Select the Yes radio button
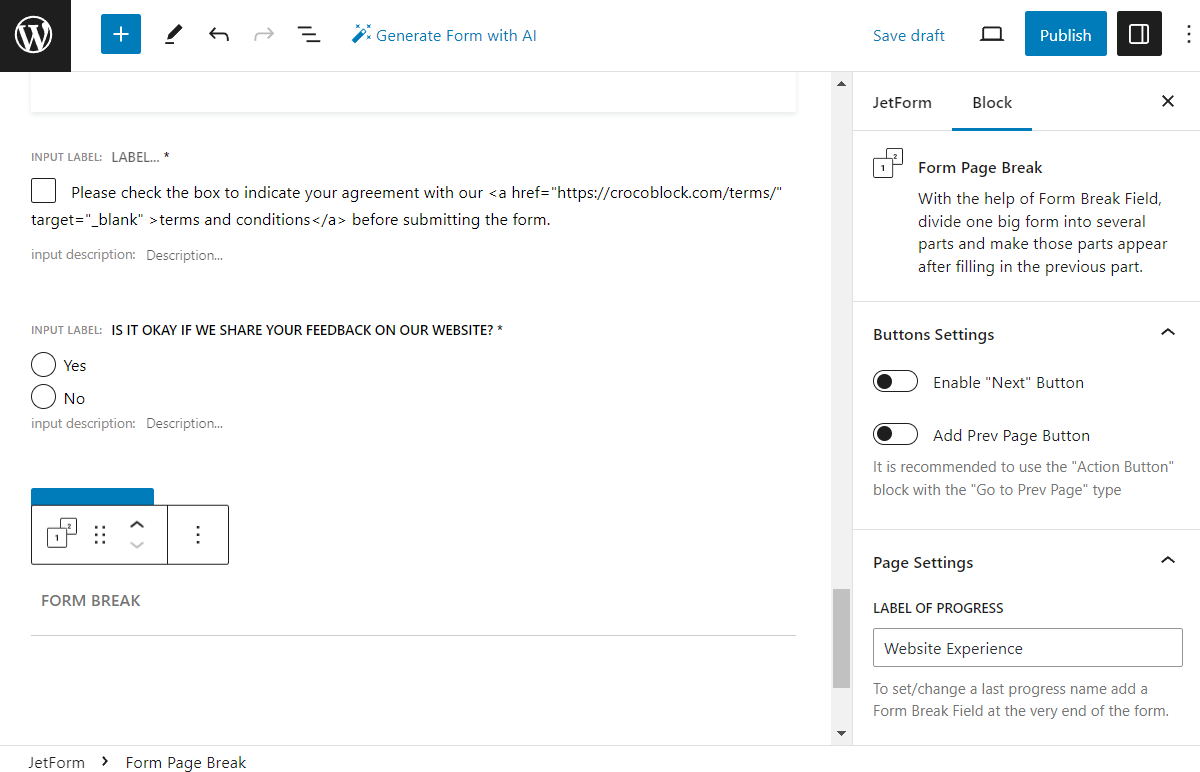 (x=43, y=364)
